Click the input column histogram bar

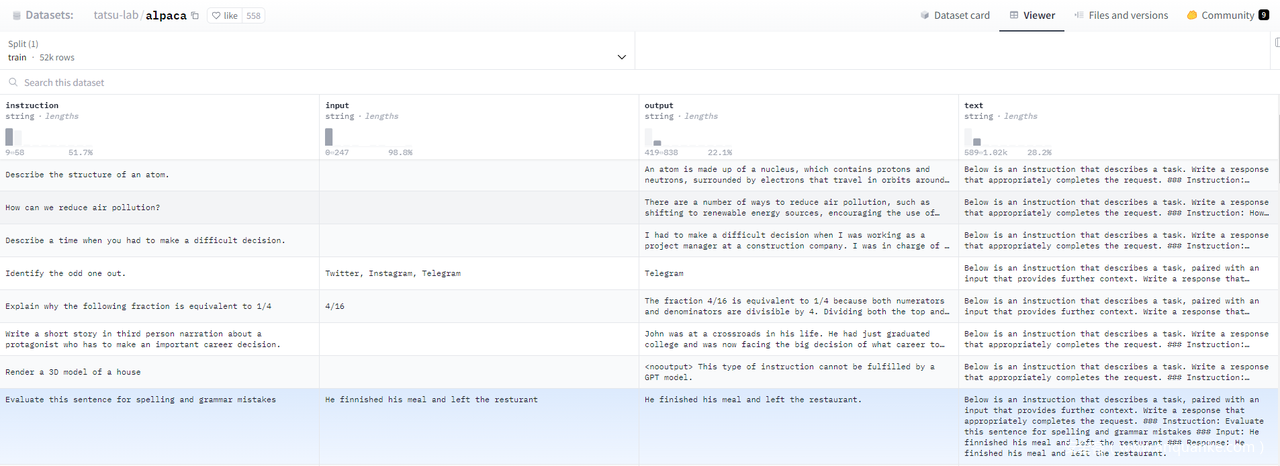point(329,137)
